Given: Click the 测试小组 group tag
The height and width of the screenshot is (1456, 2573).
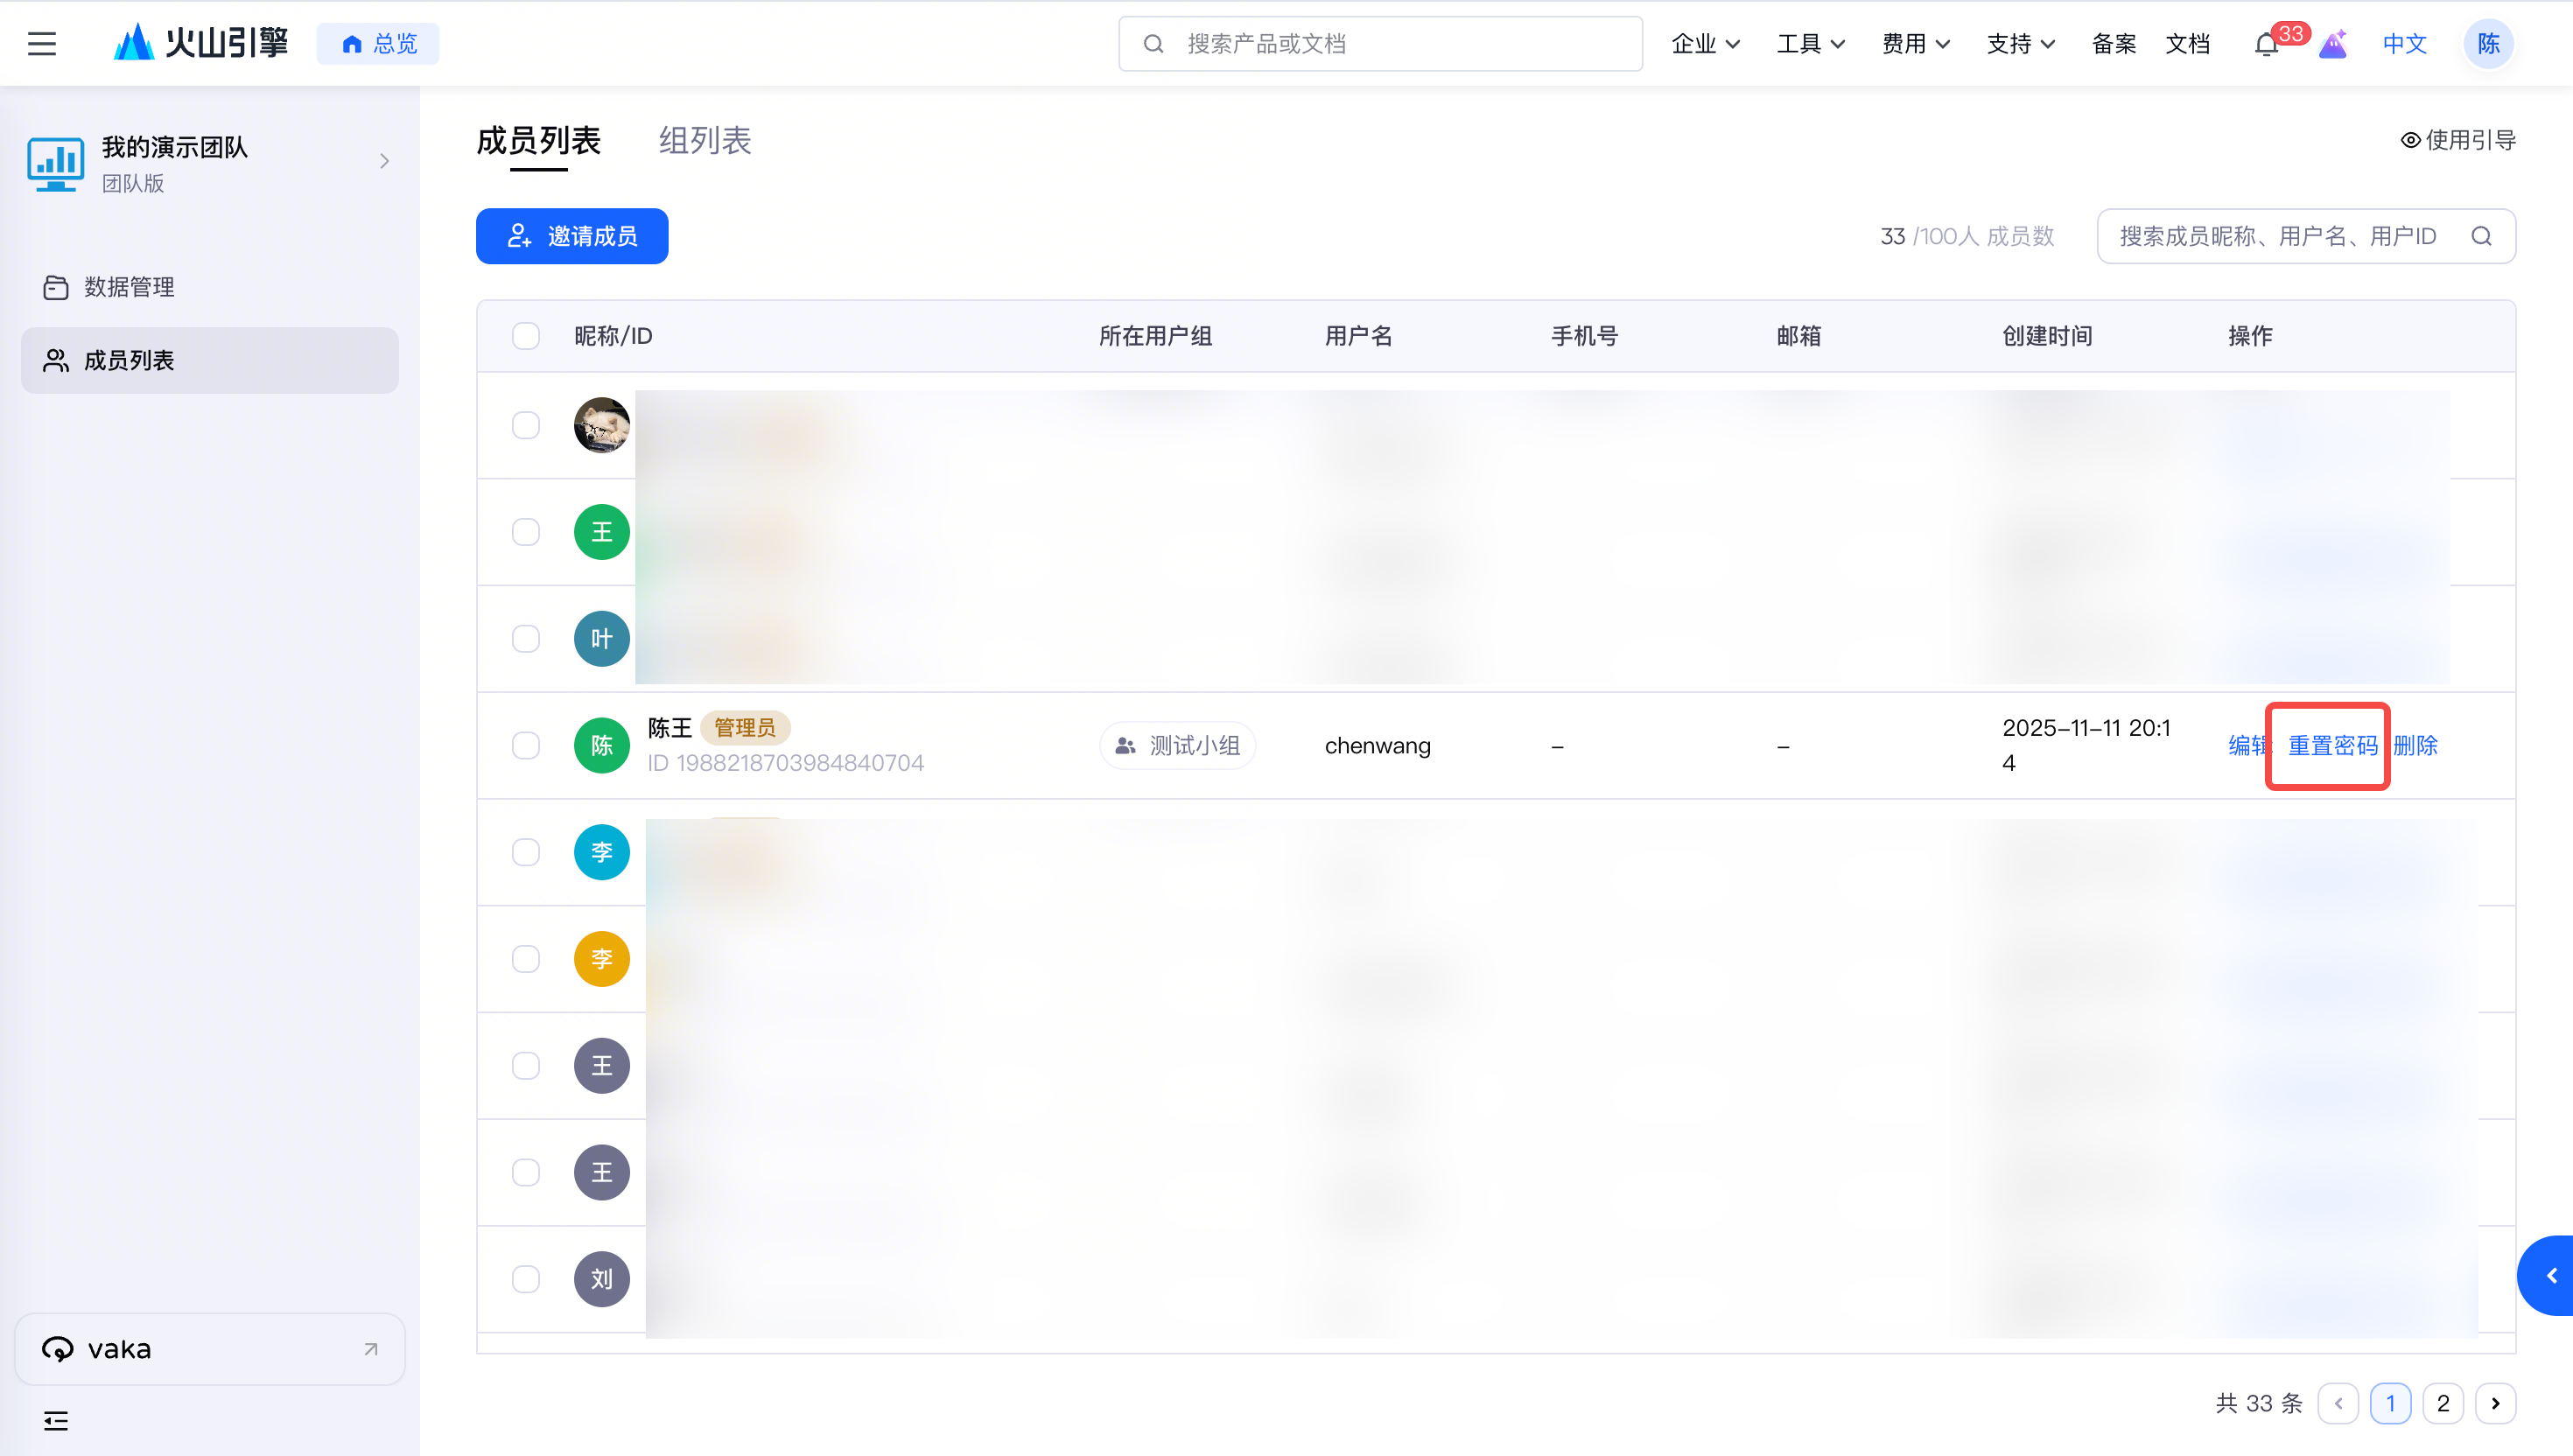Looking at the screenshot, I should [1177, 746].
